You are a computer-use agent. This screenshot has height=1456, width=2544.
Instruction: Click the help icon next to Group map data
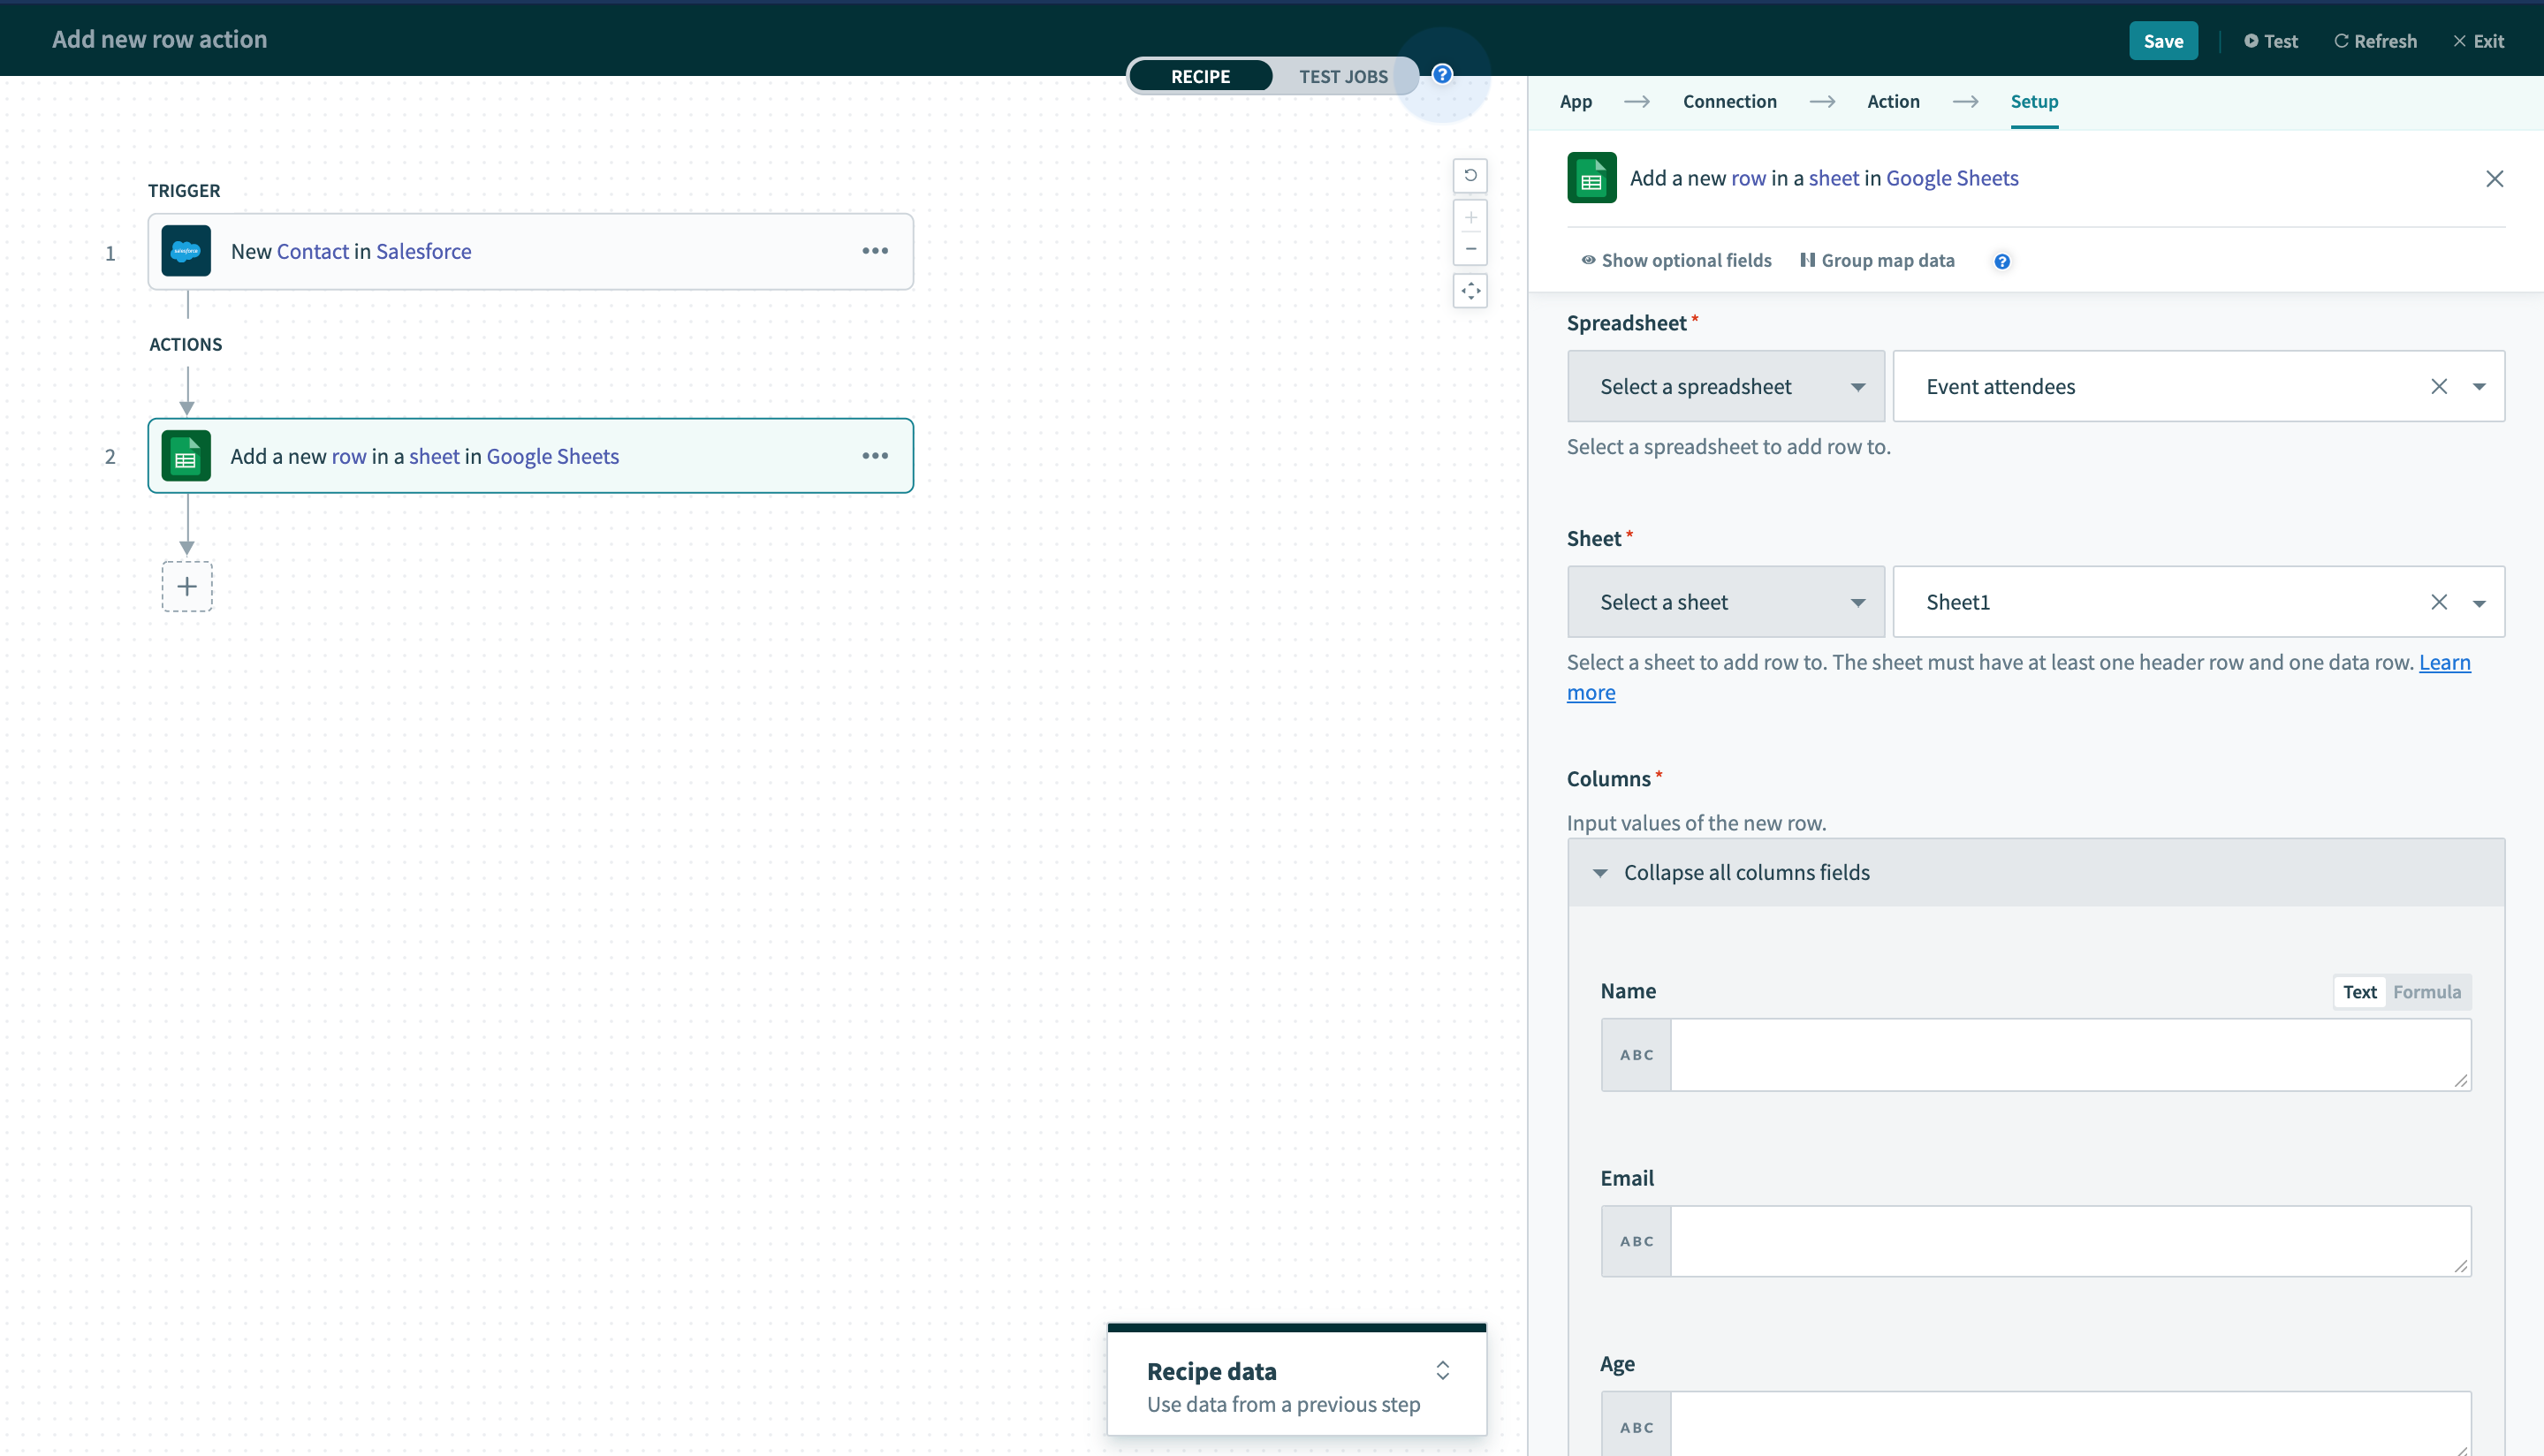click(2002, 260)
